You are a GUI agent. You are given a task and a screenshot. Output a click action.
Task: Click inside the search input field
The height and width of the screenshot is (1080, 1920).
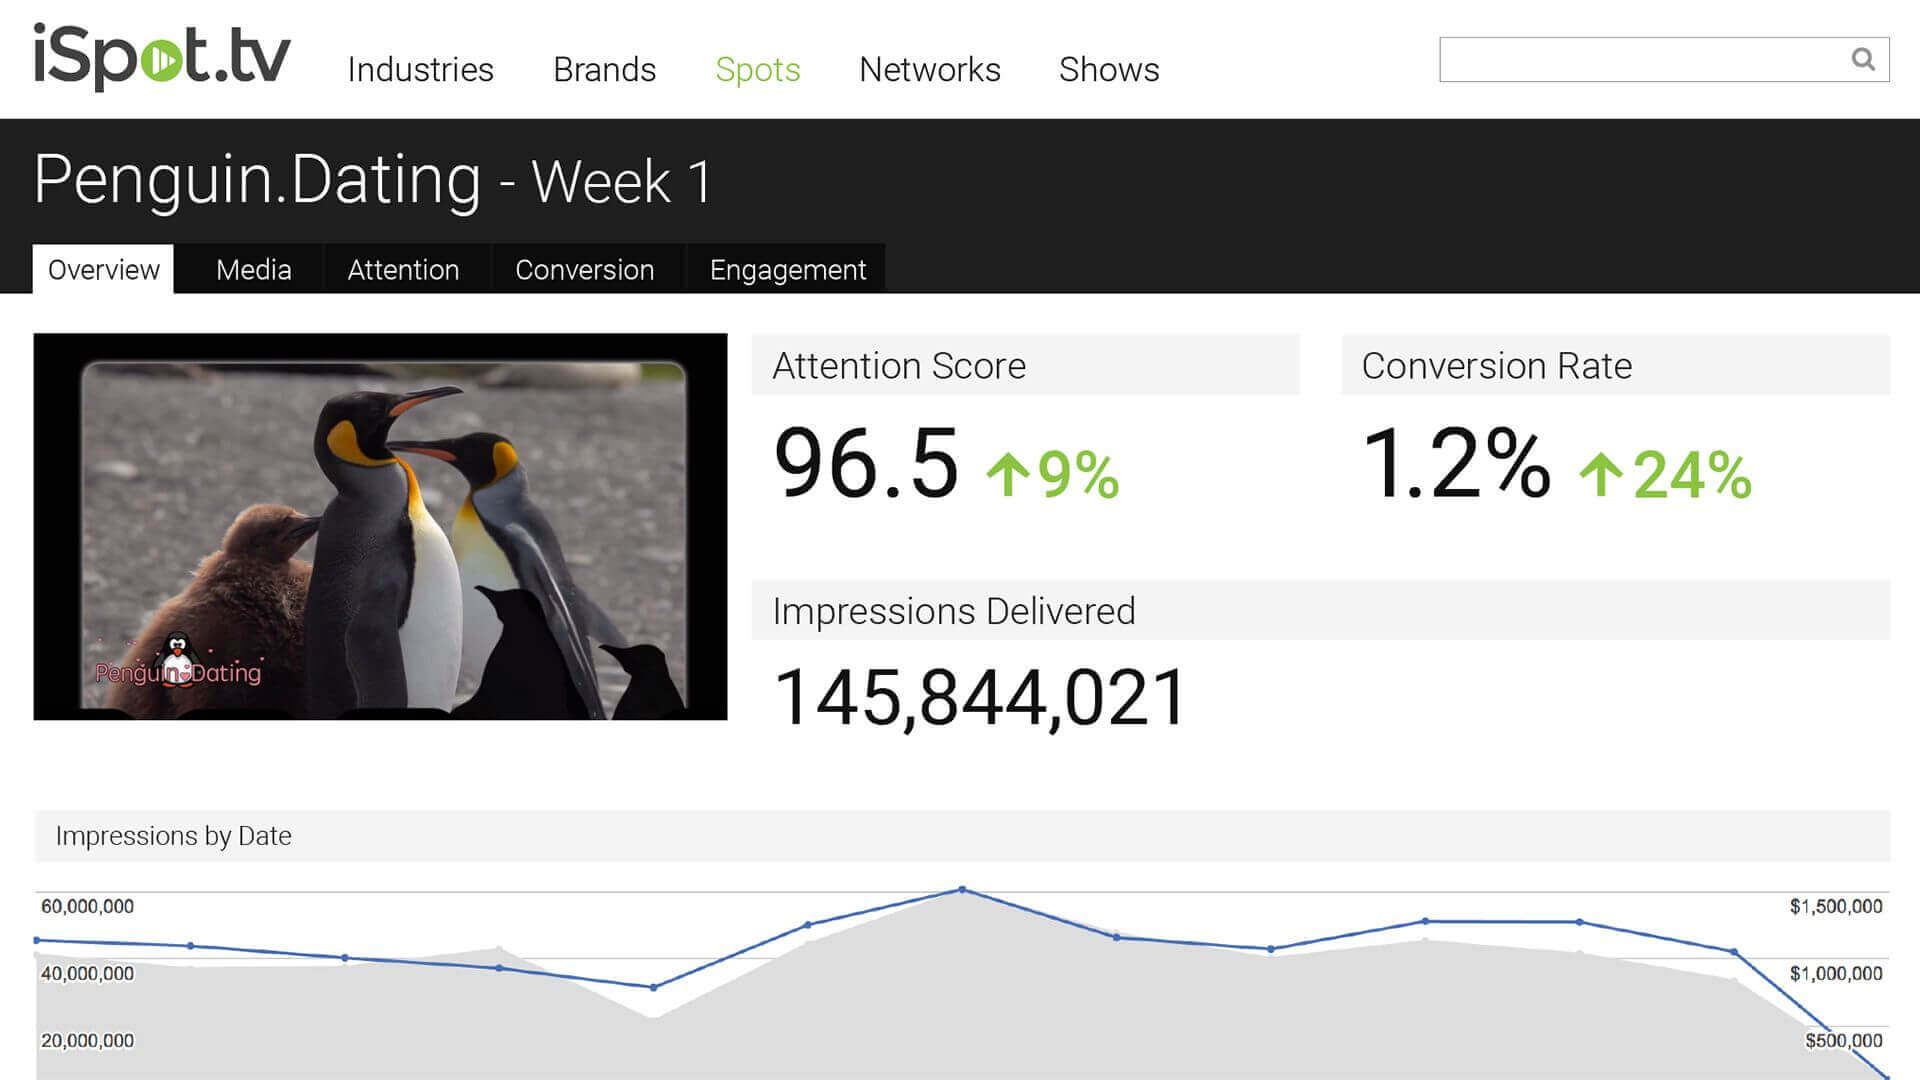(x=1664, y=59)
